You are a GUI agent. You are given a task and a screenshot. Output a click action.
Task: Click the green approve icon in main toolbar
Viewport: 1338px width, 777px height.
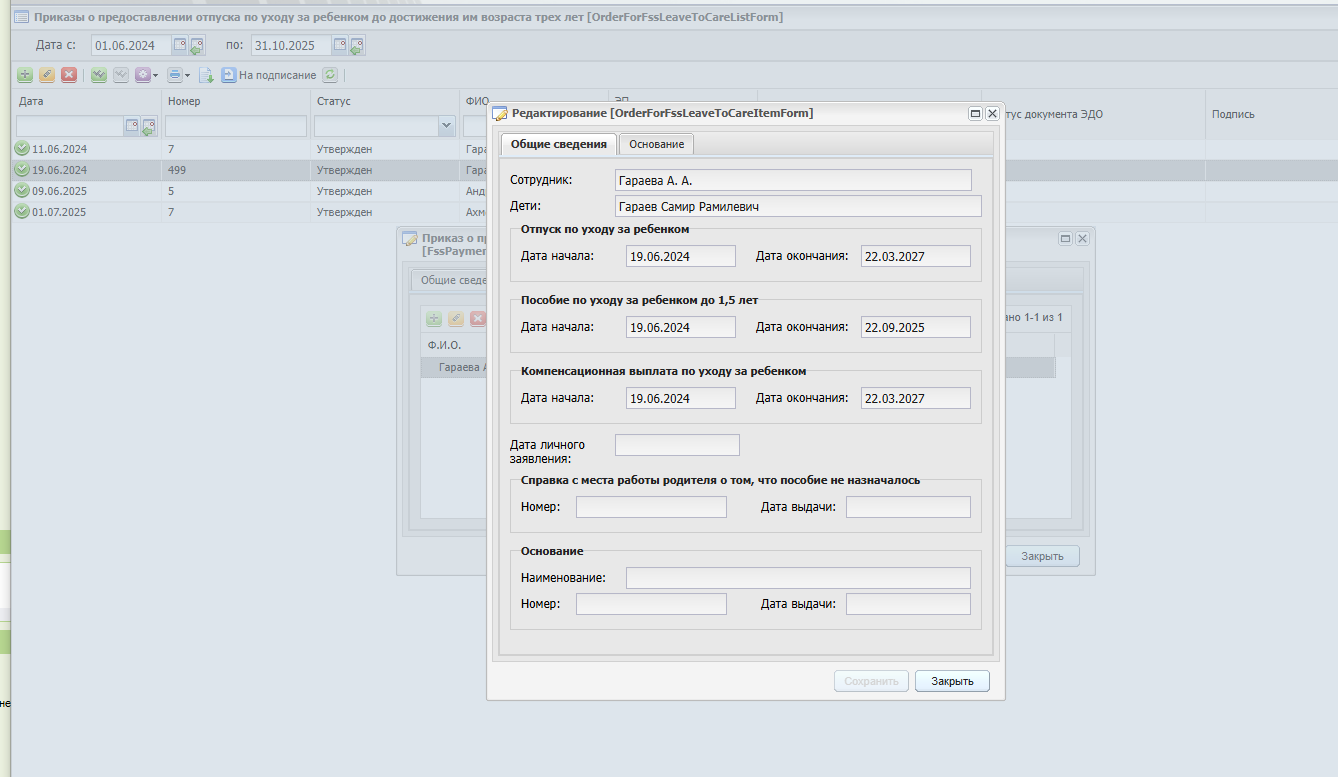point(99,75)
